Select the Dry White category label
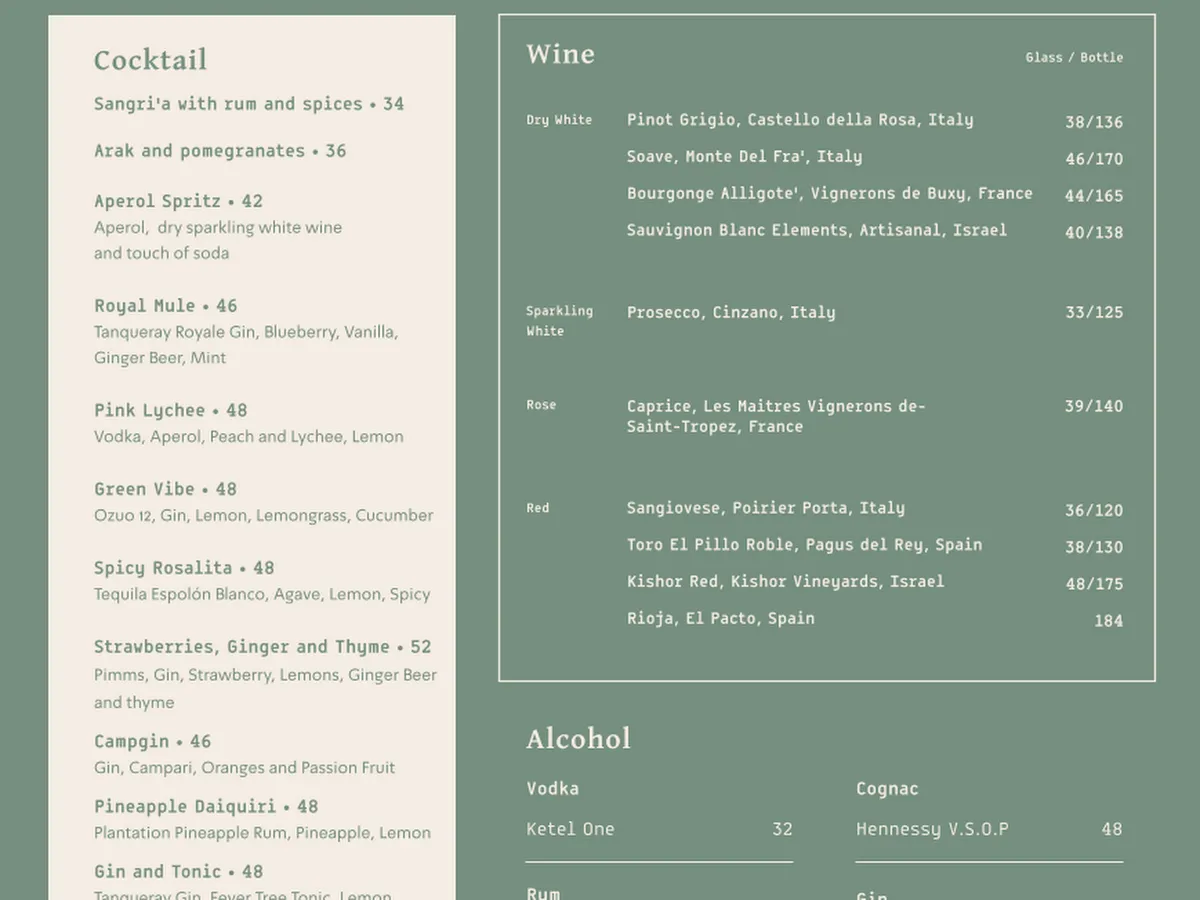The height and width of the screenshot is (900, 1200). (559, 120)
